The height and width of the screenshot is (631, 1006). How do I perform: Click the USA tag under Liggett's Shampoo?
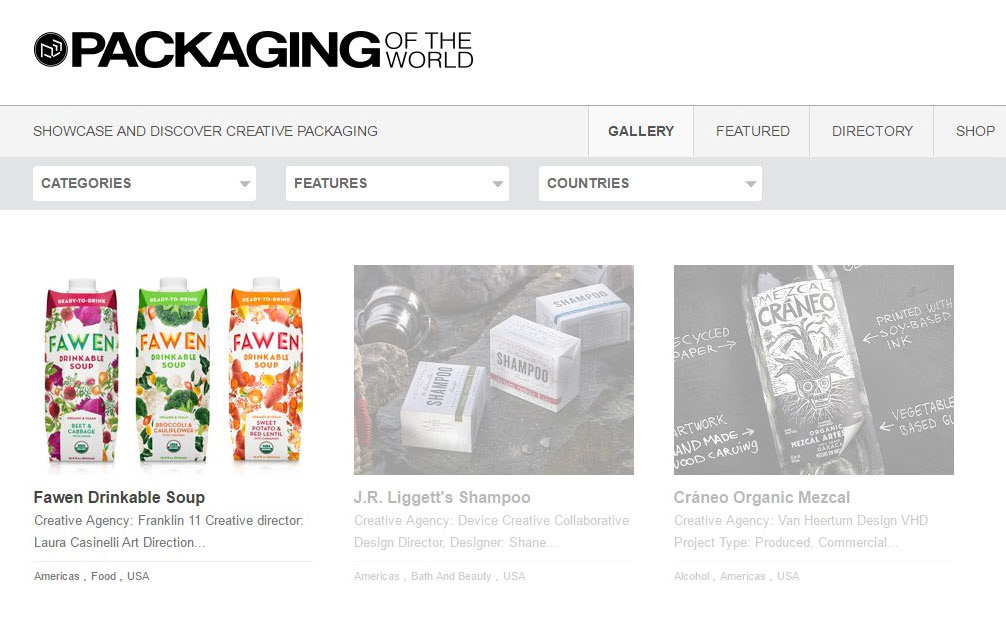514,576
